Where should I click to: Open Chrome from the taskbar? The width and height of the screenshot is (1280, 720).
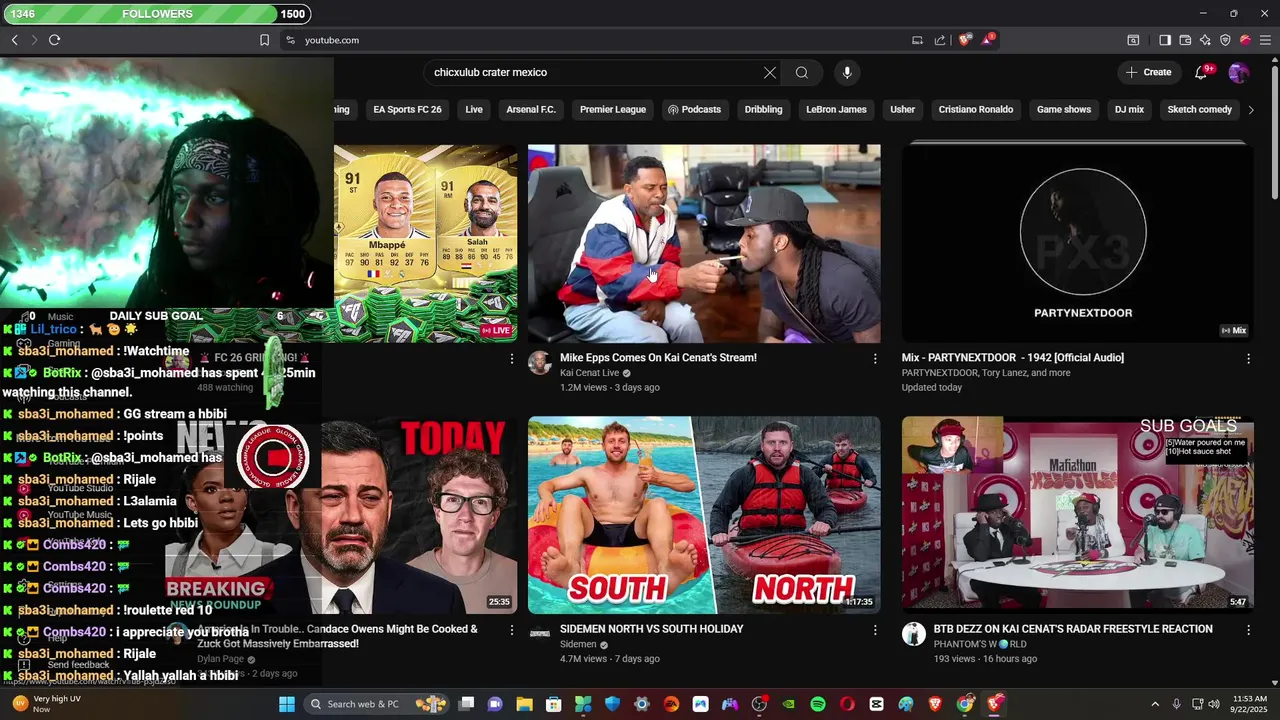tap(965, 704)
